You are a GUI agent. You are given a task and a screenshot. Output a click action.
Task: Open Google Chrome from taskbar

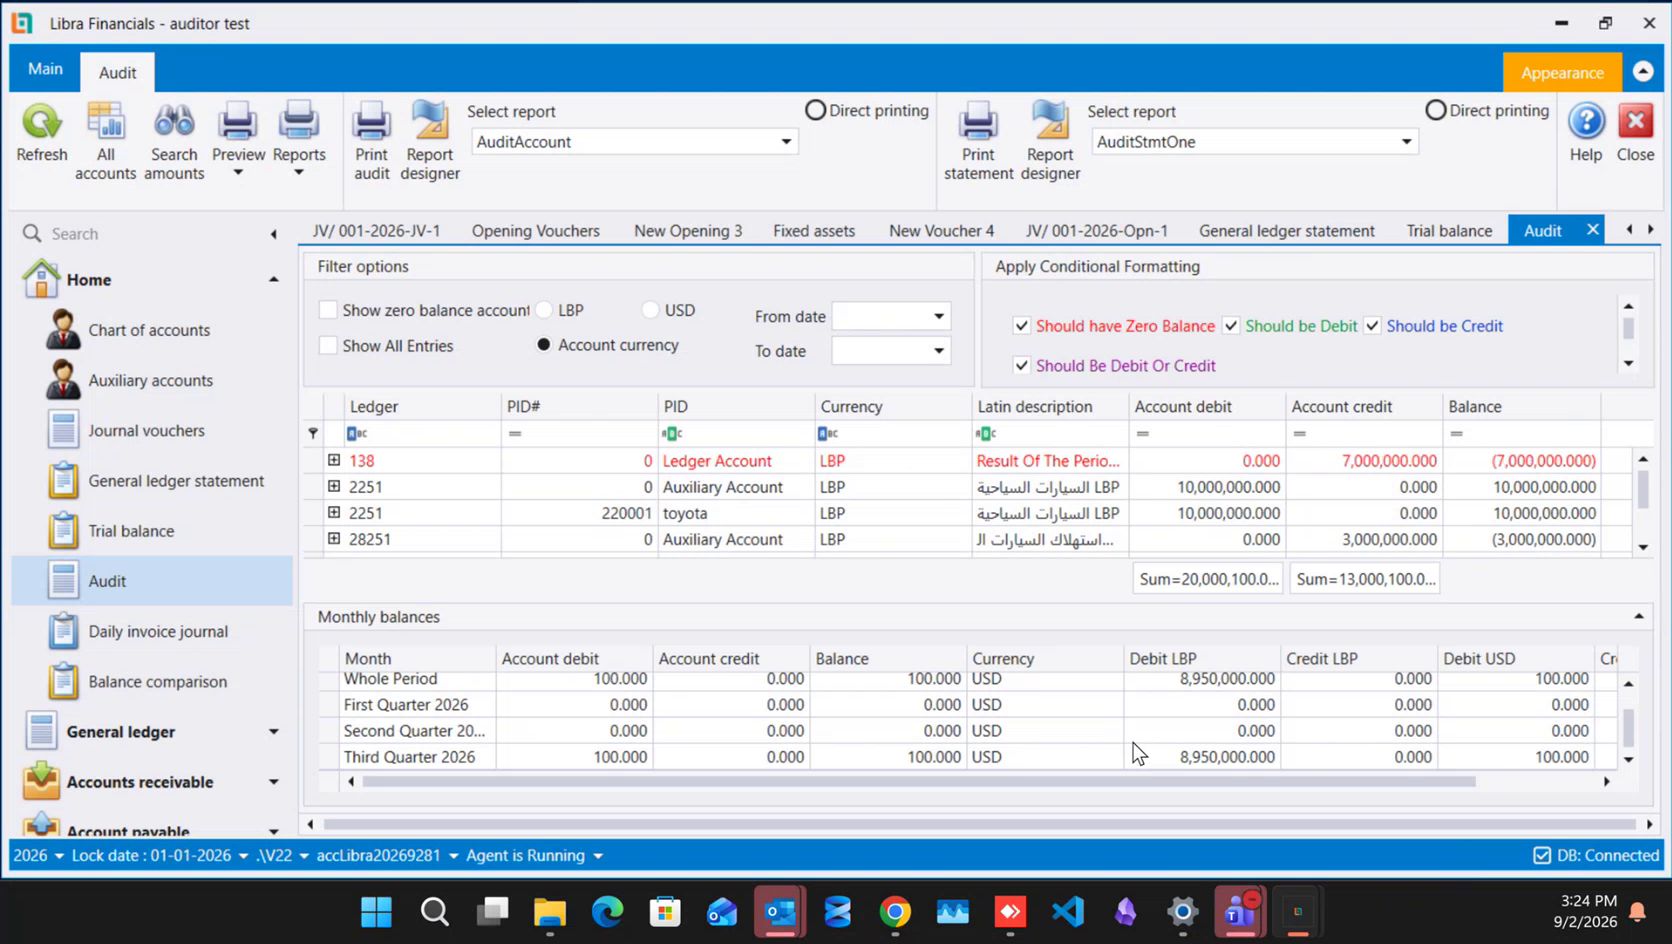(x=895, y=911)
